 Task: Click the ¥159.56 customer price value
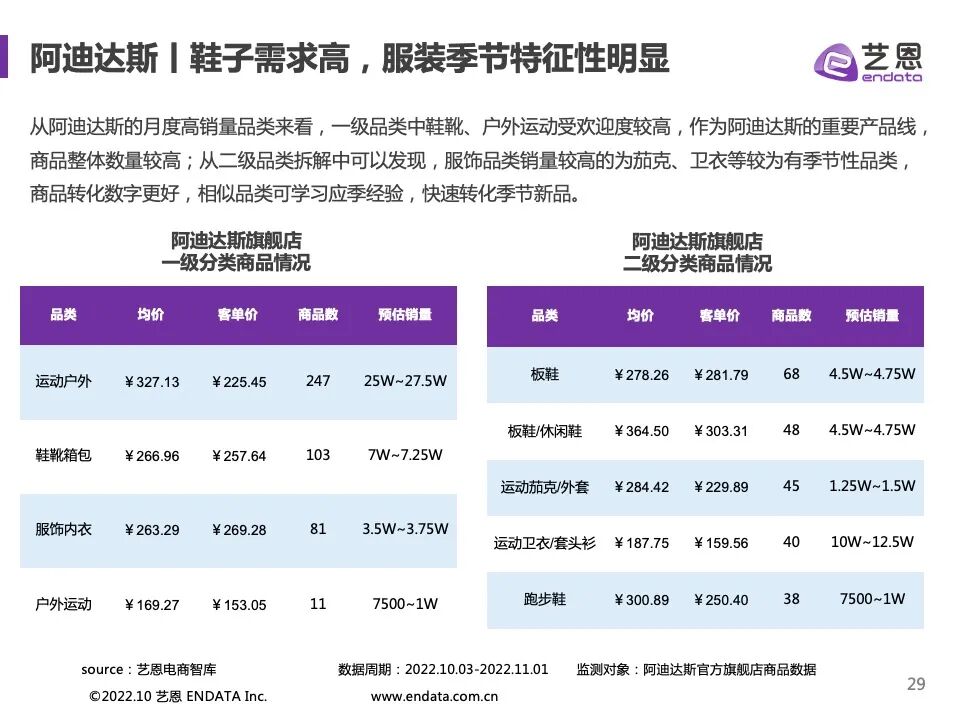[721, 544]
